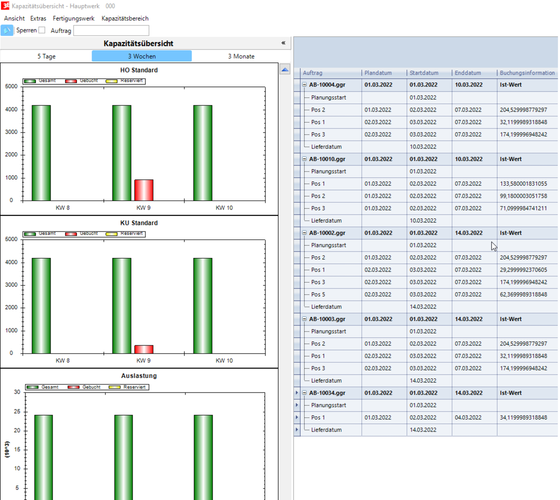Click the green Gesamt legend marker in KU Standard
The image size is (560, 500).
pyautogui.click(x=30, y=234)
